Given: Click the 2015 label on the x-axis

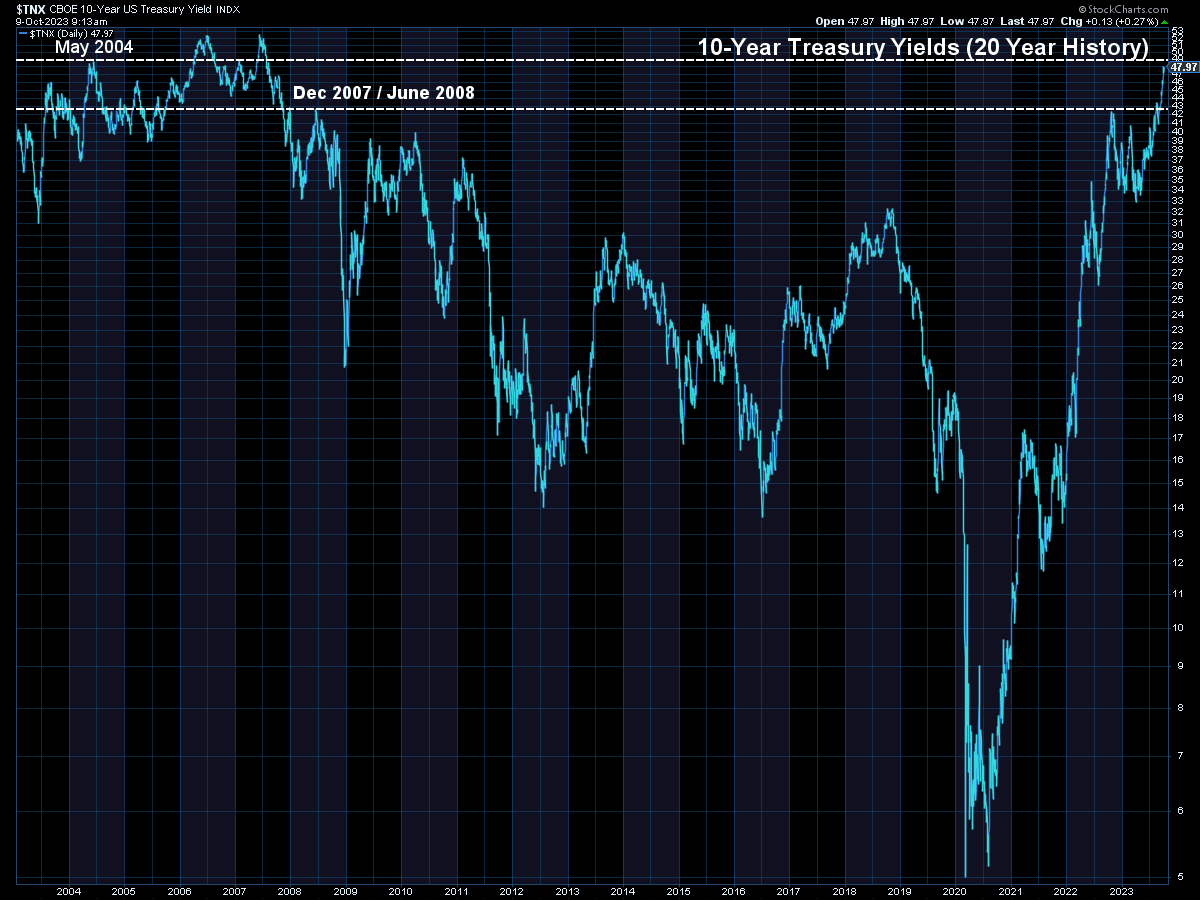Looking at the screenshot, I should 677,891.
